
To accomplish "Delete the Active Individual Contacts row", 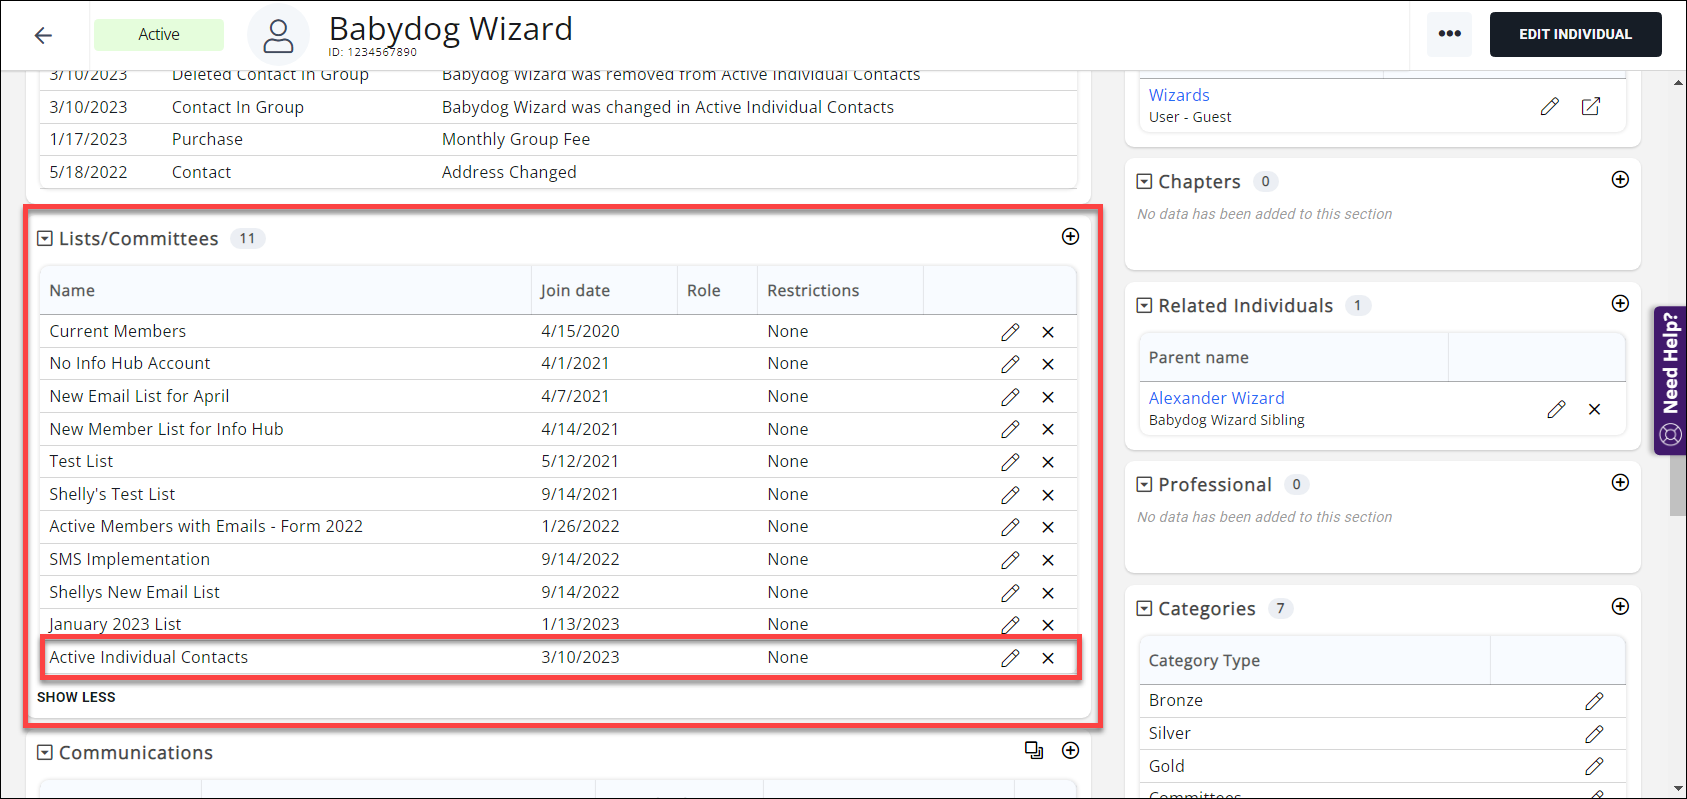I will coord(1048,658).
